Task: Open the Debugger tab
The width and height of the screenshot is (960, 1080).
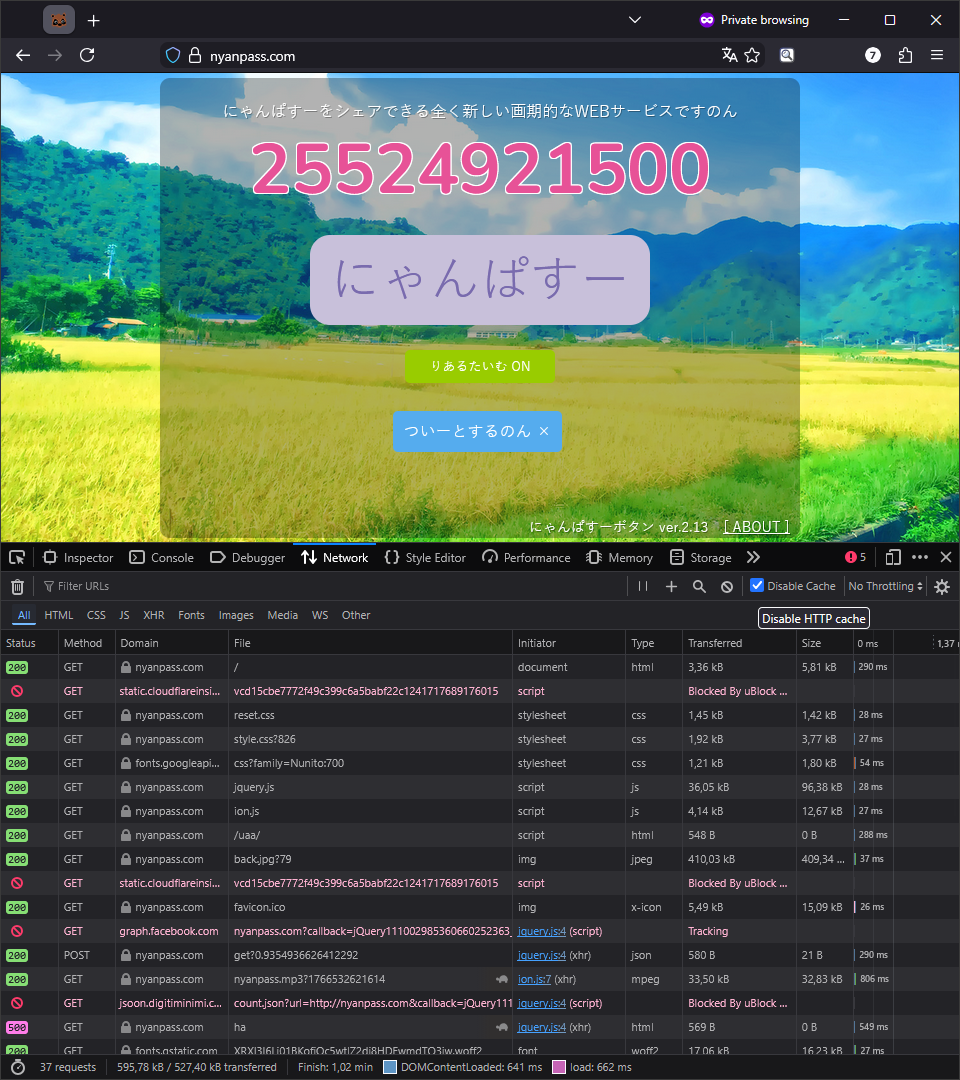Action: click(x=247, y=557)
